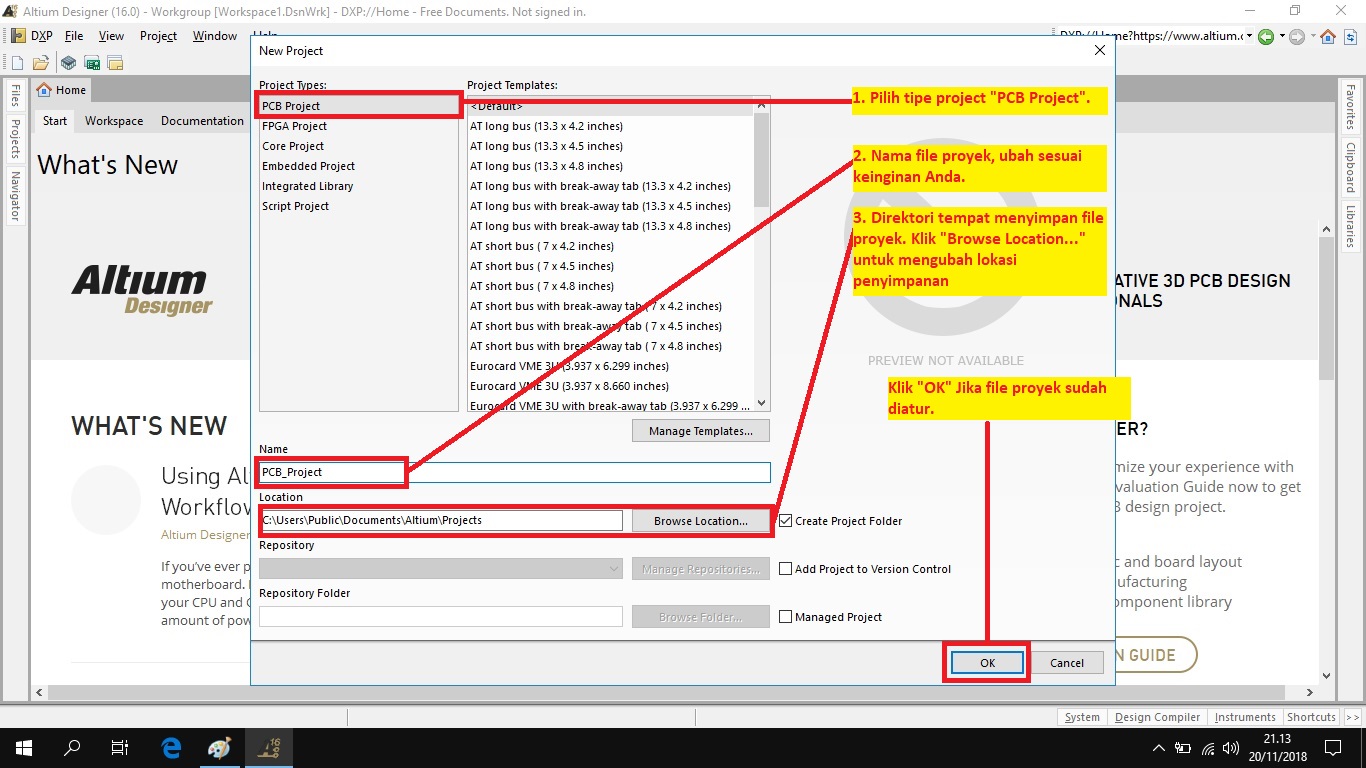Open Task View from taskbar

pyautogui.click(x=120, y=747)
